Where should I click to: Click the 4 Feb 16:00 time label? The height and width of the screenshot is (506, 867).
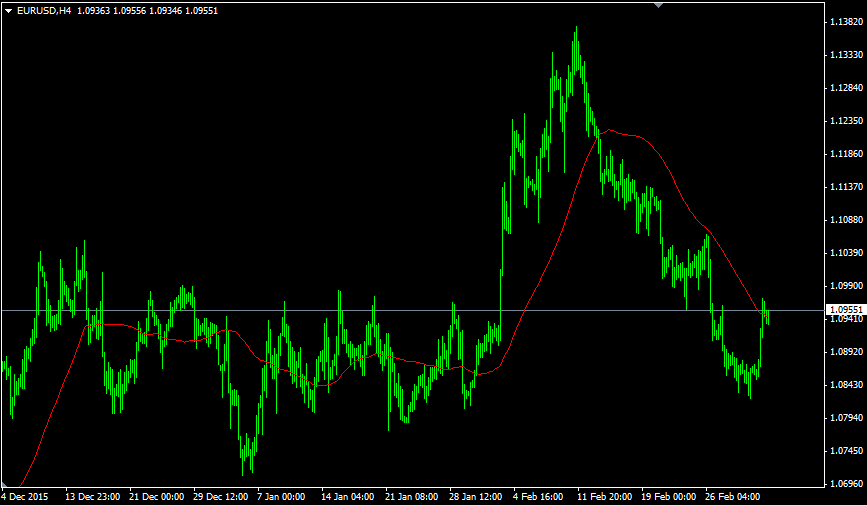click(x=539, y=497)
